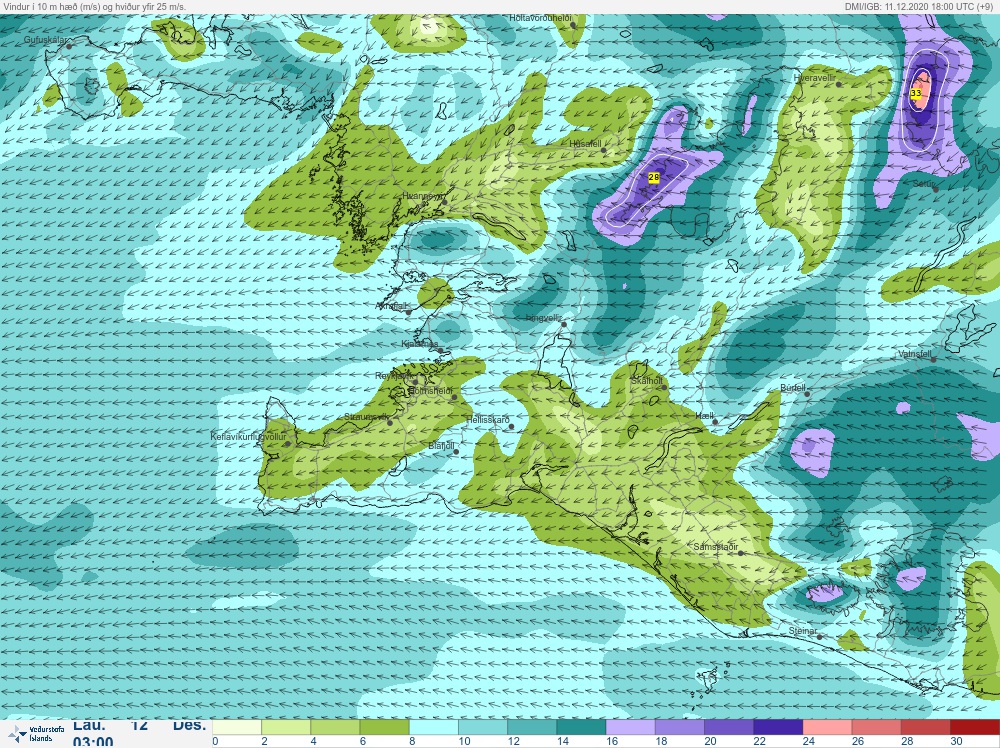Click the Vatnsfell station label
The height and width of the screenshot is (748, 1000).
(915, 353)
